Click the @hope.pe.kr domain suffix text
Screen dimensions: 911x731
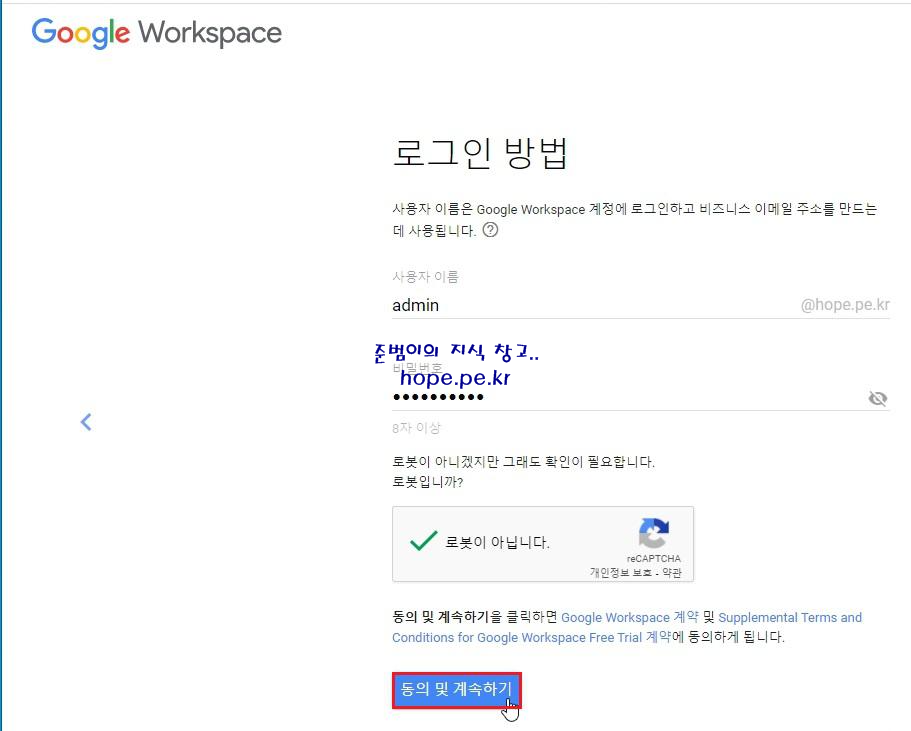[845, 304]
